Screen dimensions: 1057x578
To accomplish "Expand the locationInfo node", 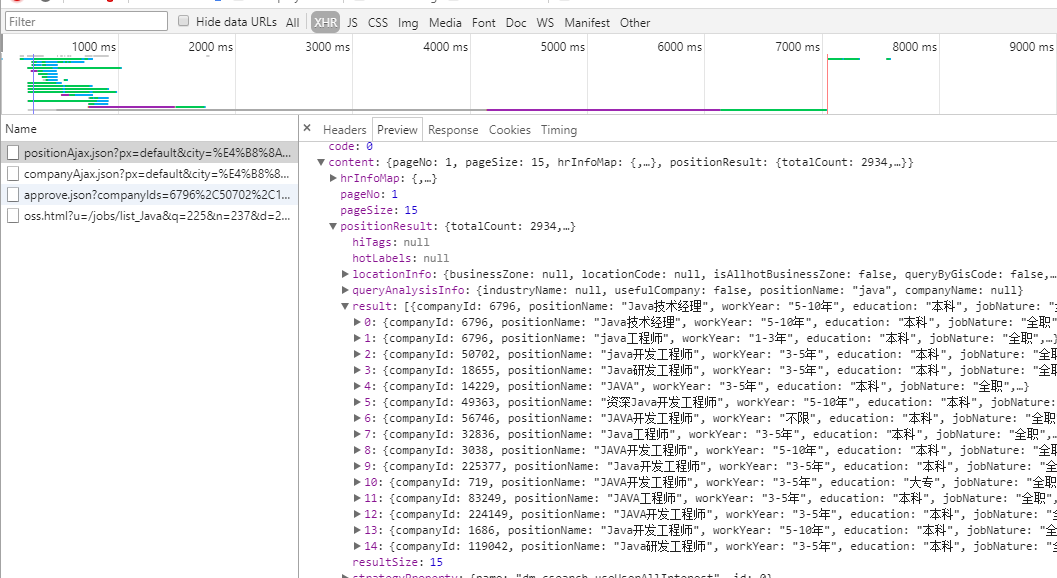I will click(x=345, y=274).
